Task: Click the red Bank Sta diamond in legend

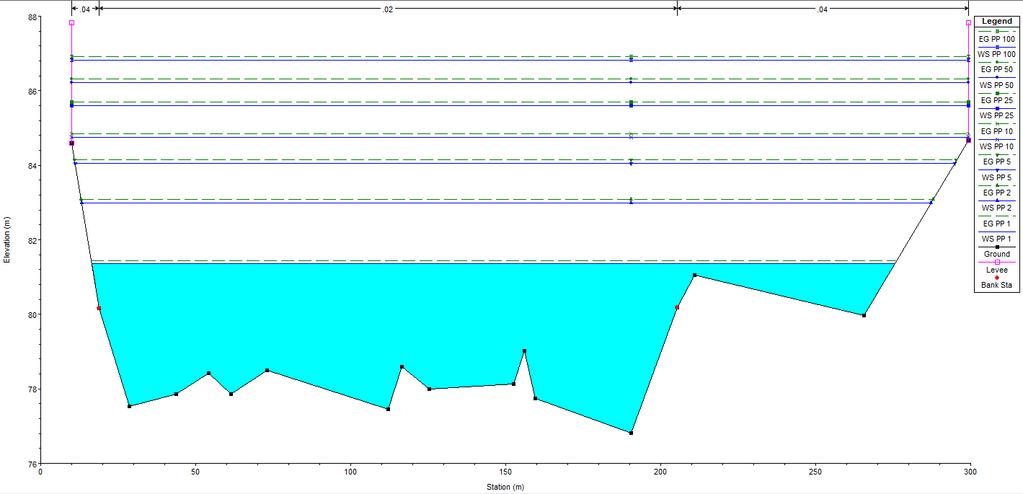Action: (997, 277)
